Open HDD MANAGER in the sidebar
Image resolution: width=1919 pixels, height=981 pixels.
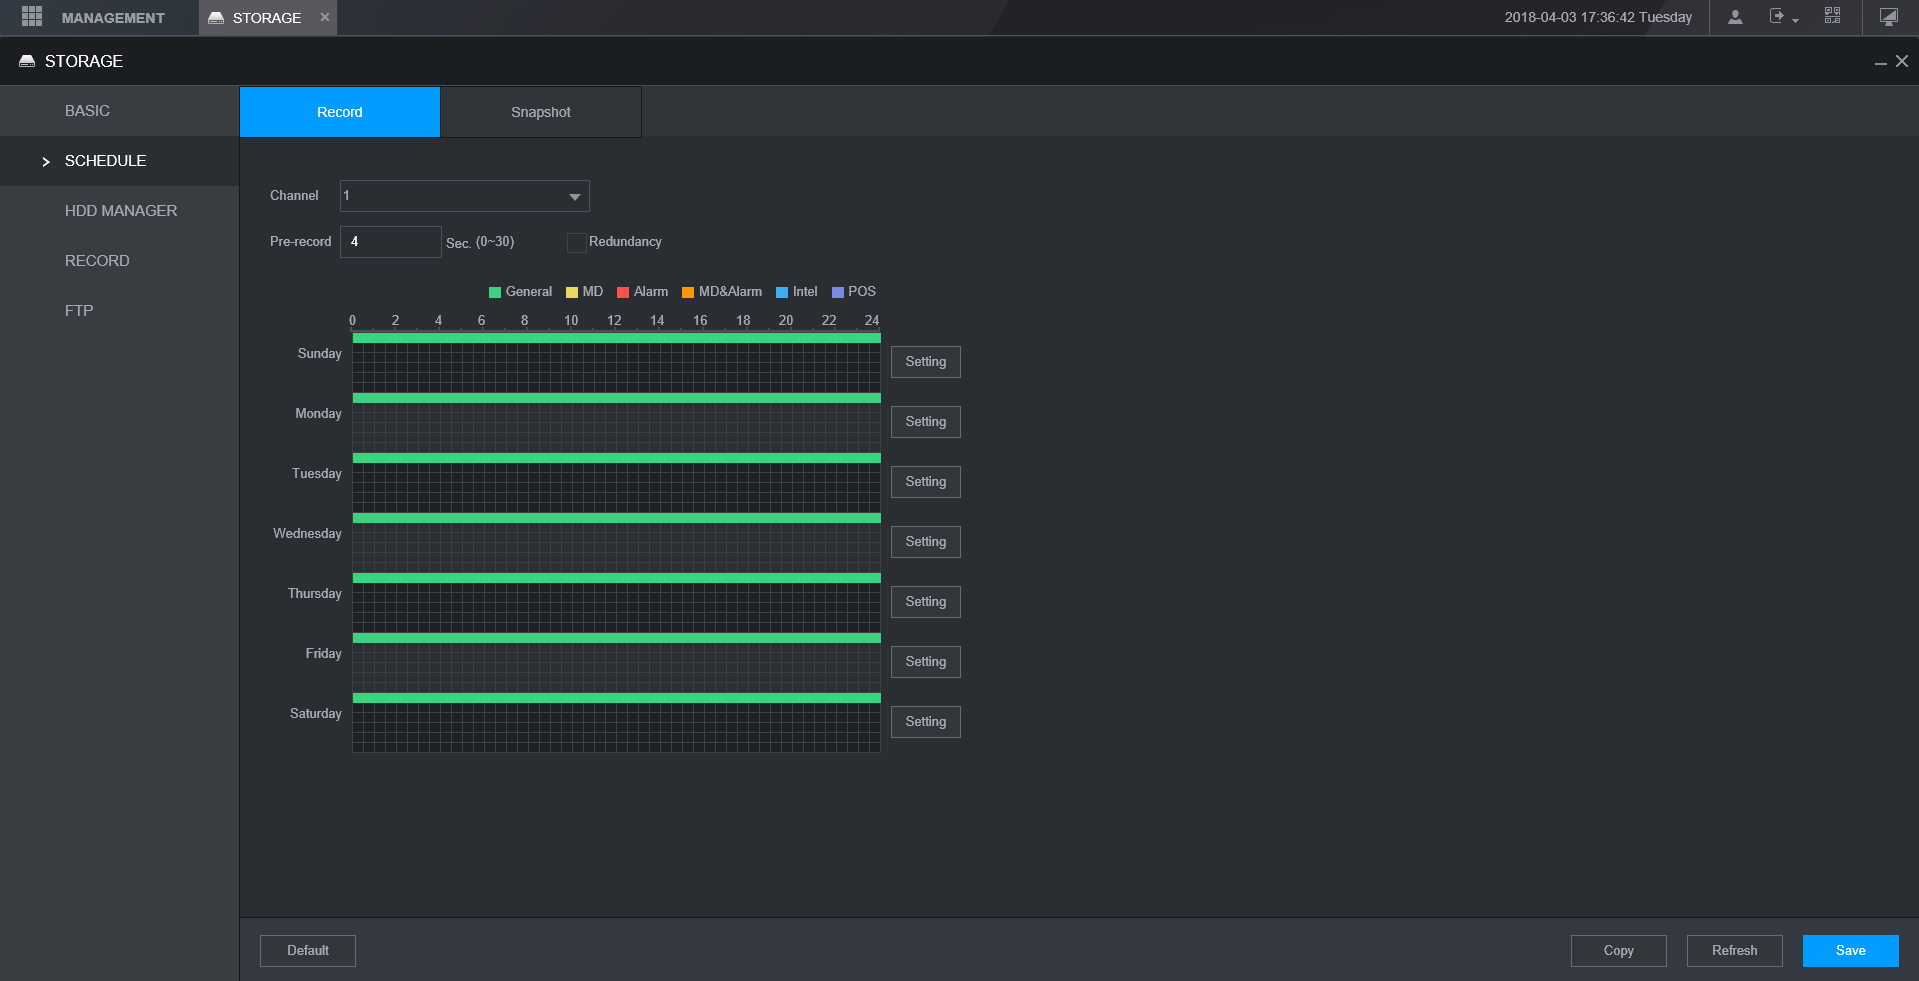(121, 211)
